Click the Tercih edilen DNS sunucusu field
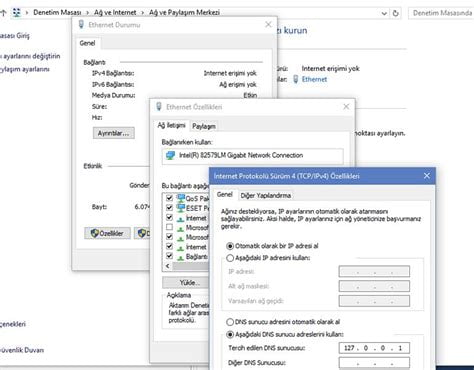 click(374, 348)
